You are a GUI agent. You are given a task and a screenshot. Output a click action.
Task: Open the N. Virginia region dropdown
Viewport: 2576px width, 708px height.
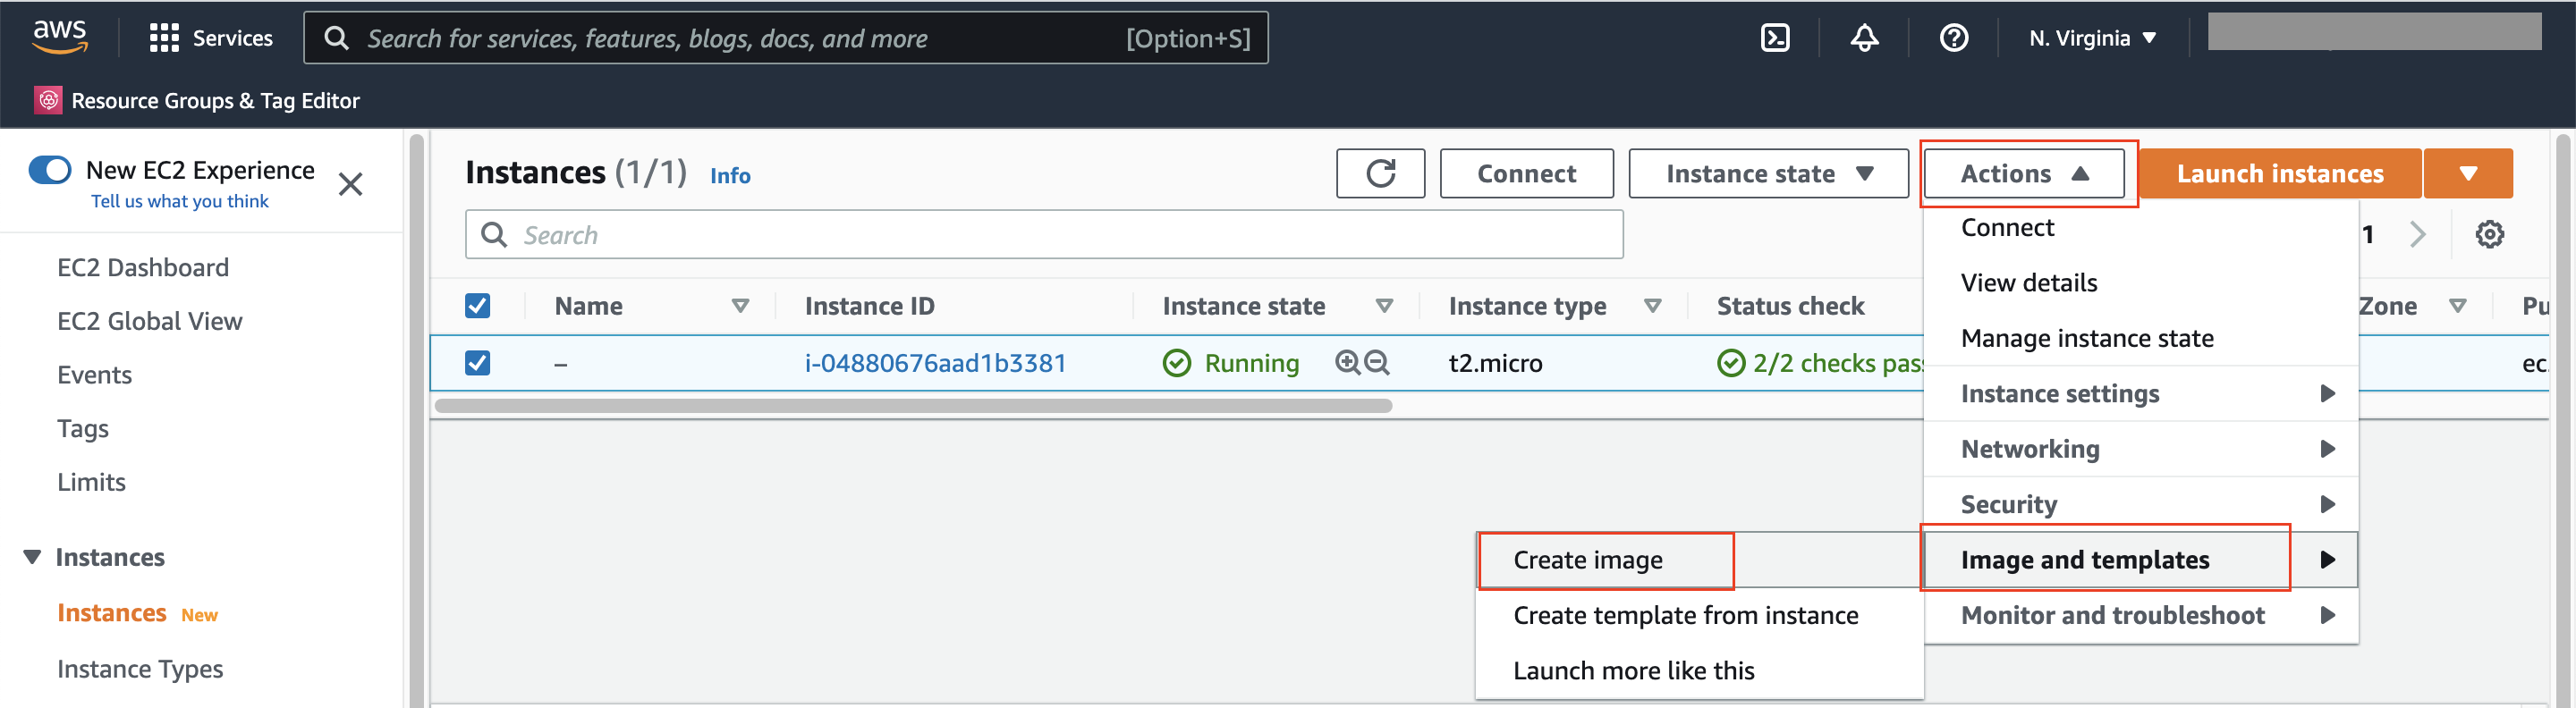2092,38
